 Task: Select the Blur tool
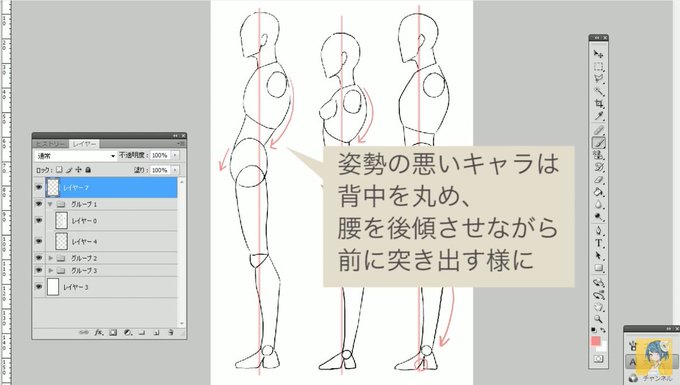[x=598, y=204]
